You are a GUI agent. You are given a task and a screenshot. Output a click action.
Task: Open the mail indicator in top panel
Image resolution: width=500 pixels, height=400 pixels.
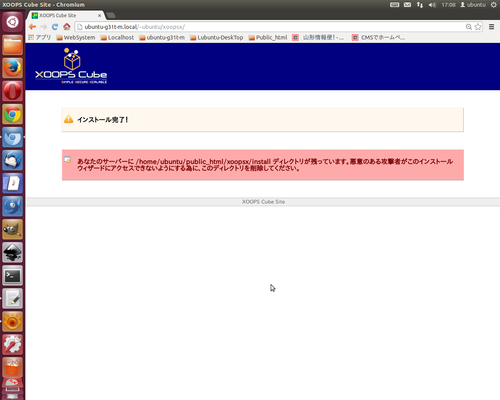(407, 5)
